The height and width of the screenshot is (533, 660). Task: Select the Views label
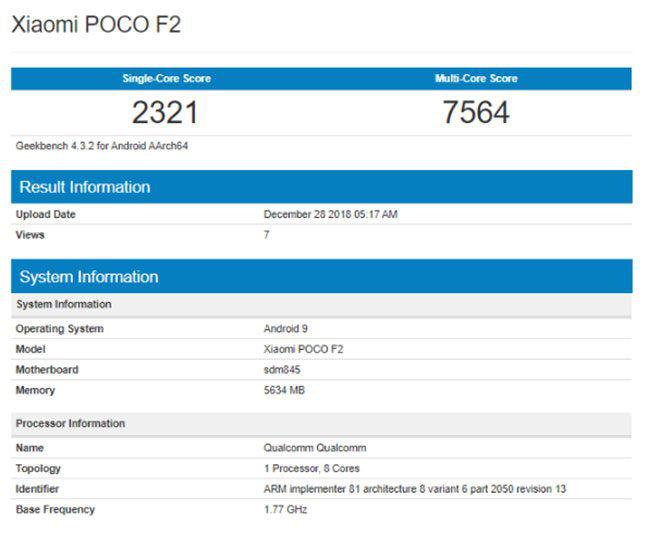(30, 235)
